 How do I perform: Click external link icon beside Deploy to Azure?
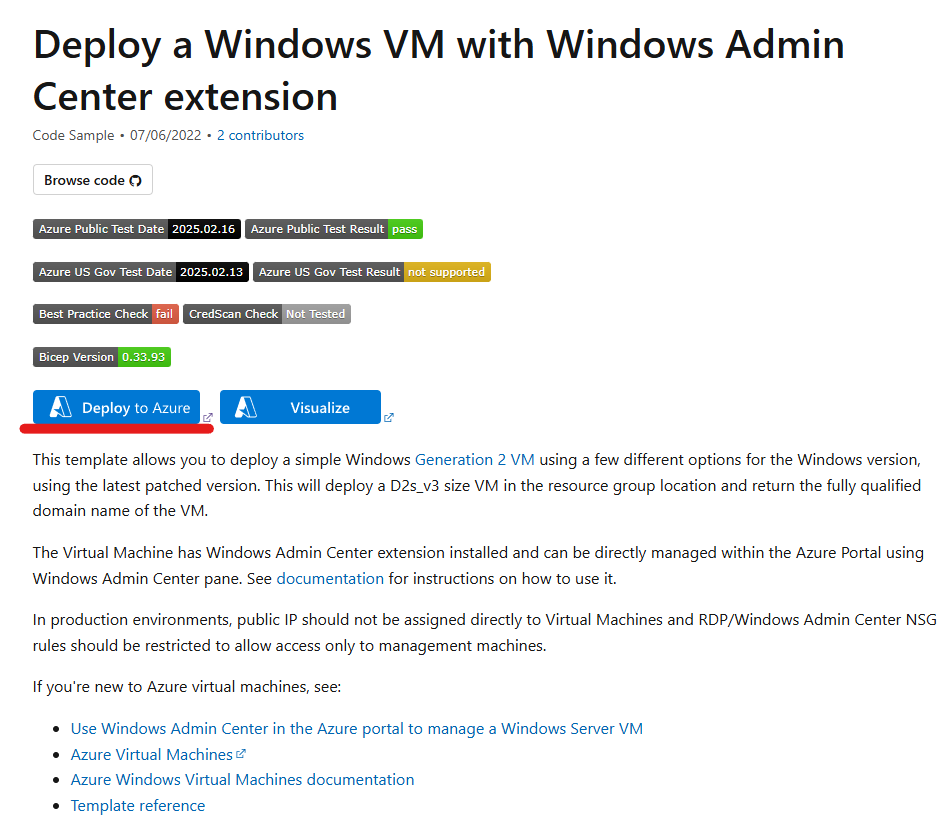208,418
